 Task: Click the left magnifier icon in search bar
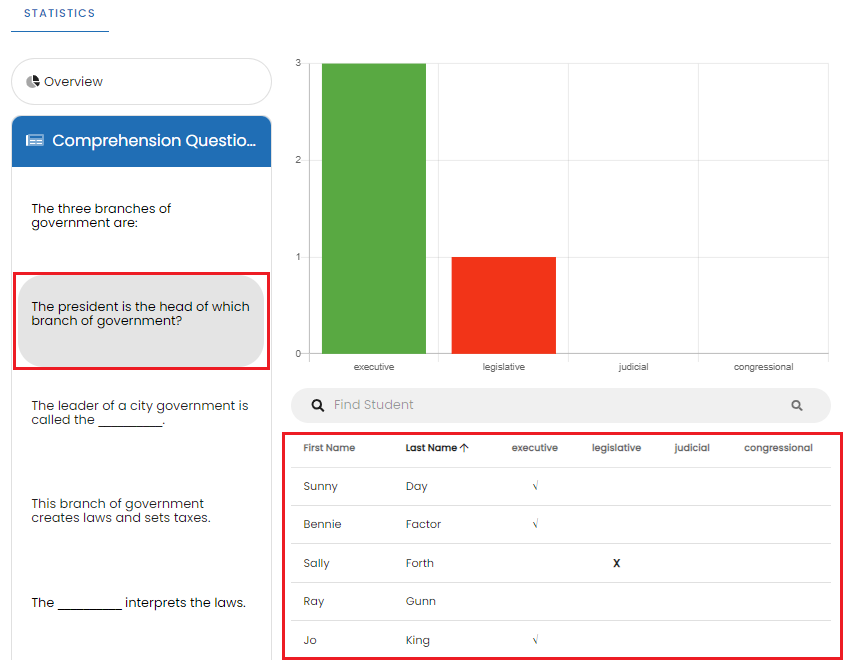318,405
